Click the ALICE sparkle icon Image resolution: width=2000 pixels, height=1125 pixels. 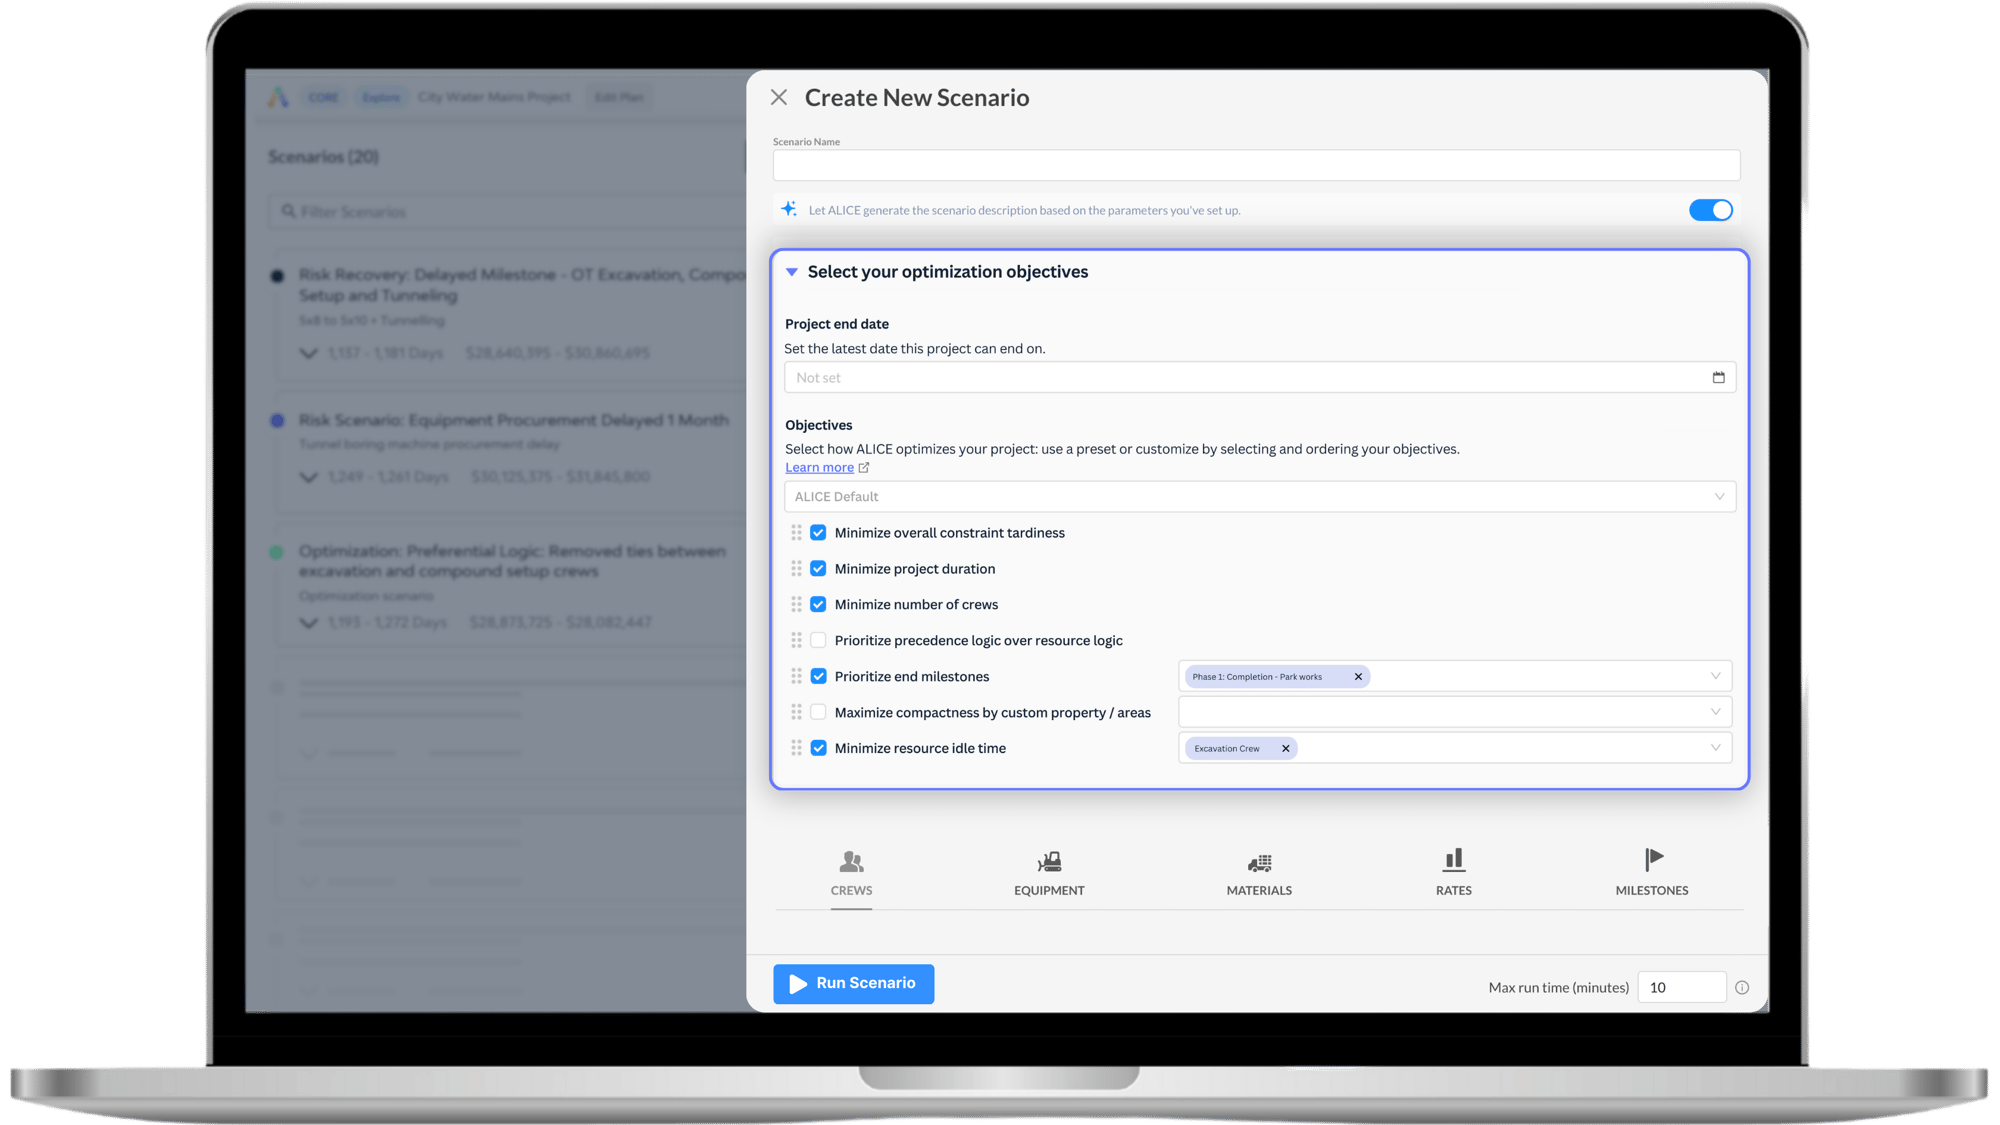788,208
